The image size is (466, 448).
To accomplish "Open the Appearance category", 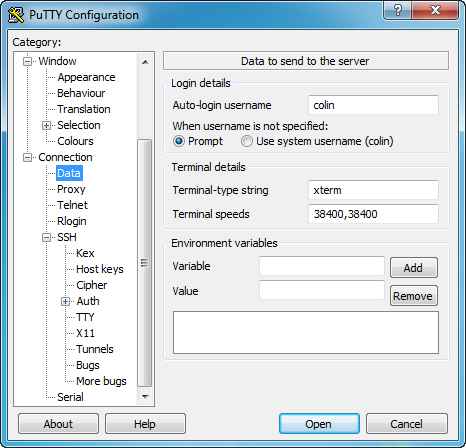I will (x=86, y=77).
